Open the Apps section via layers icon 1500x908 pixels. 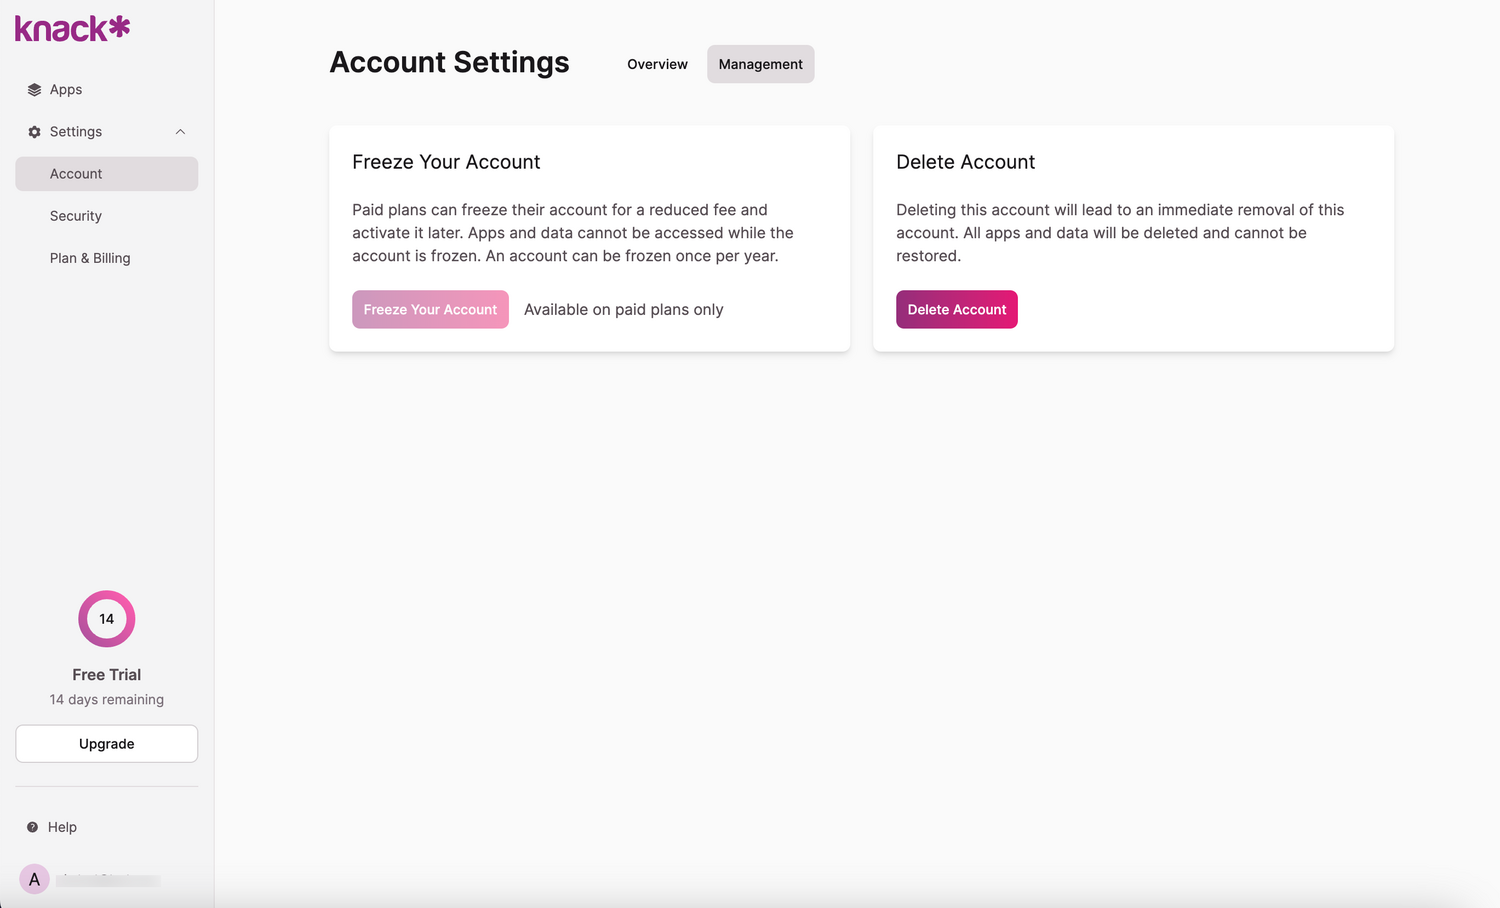click(35, 89)
